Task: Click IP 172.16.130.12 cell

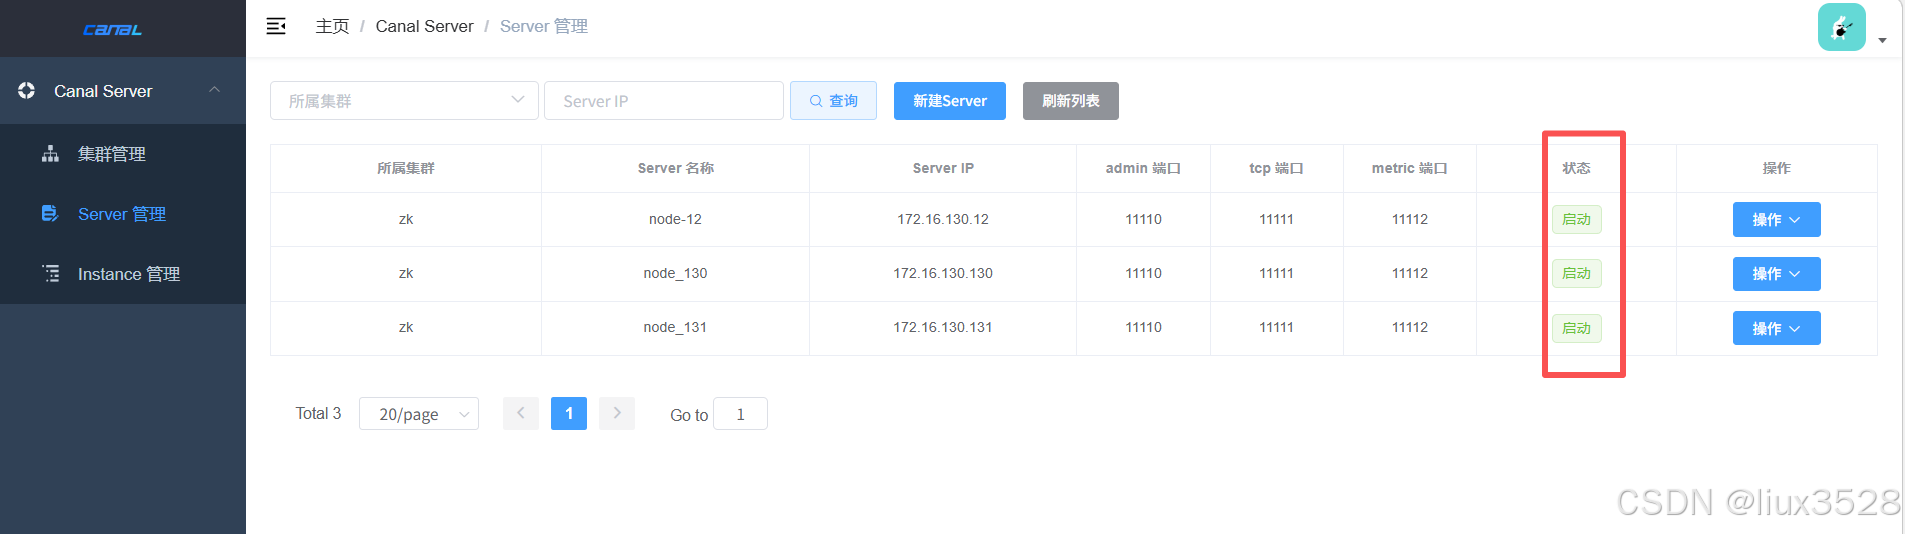Action: pyautogui.click(x=943, y=219)
